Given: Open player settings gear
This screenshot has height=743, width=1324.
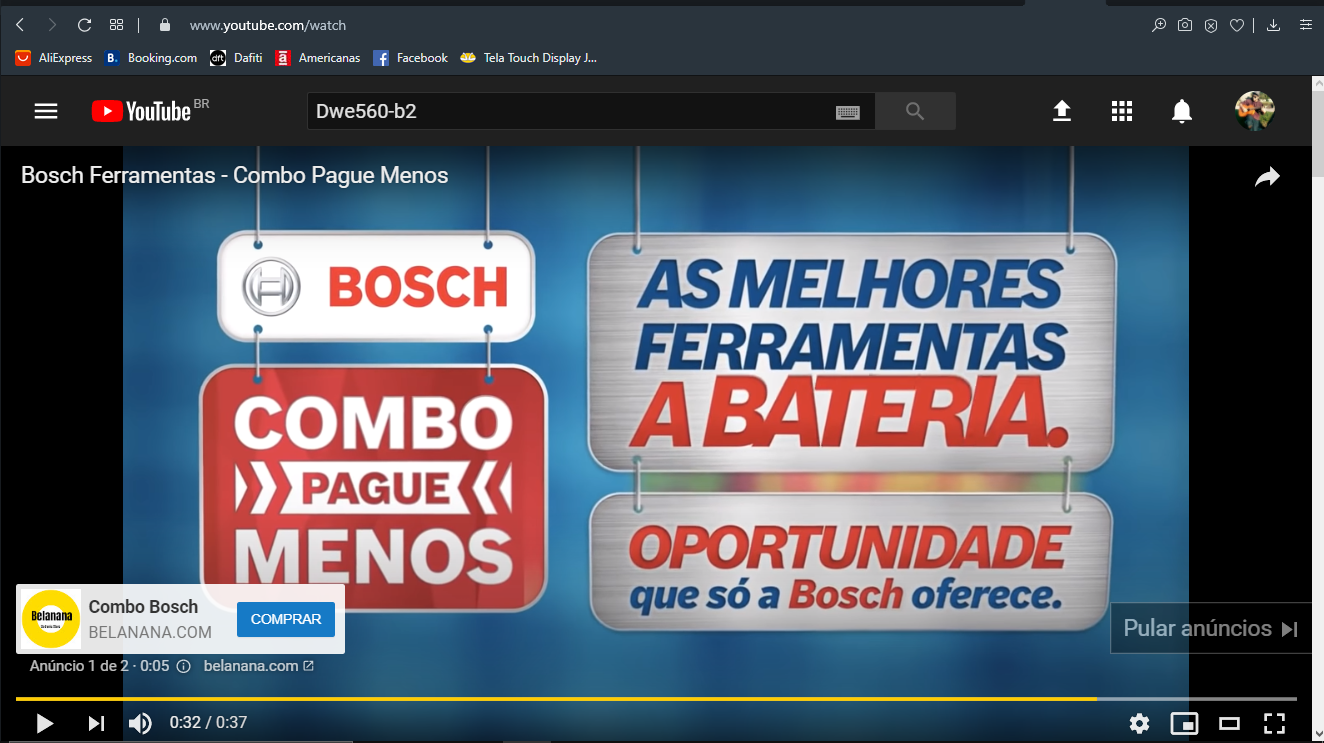Looking at the screenshot, I should [1139, 723].
